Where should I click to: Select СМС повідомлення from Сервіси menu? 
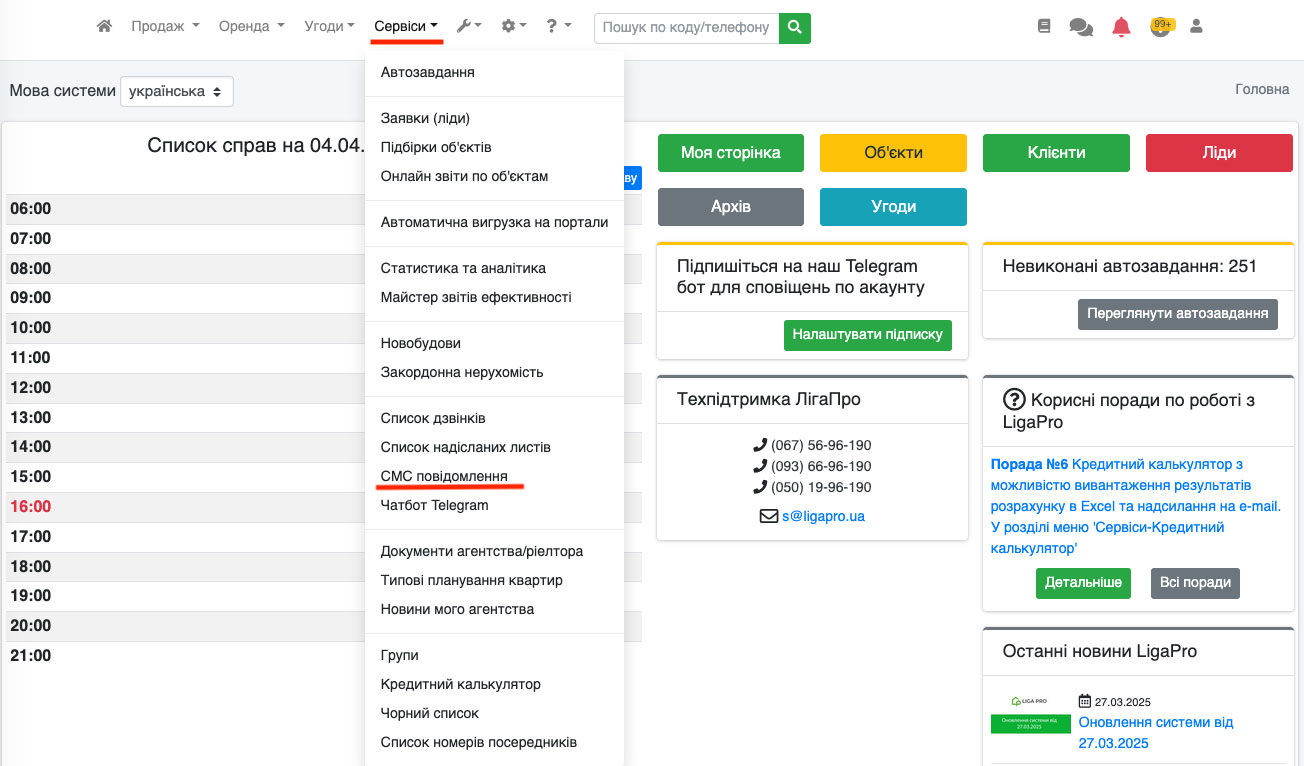coord(444,476)
